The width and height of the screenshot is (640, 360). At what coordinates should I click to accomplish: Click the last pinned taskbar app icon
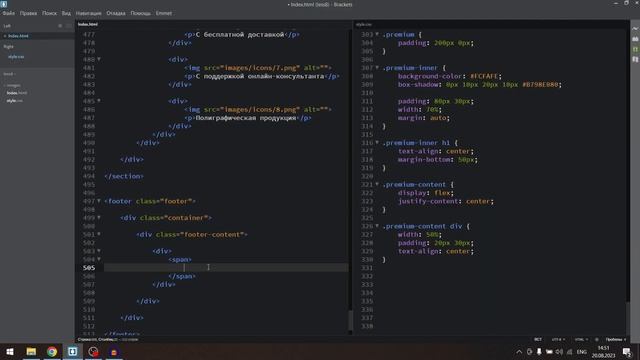tap(114, 351)
